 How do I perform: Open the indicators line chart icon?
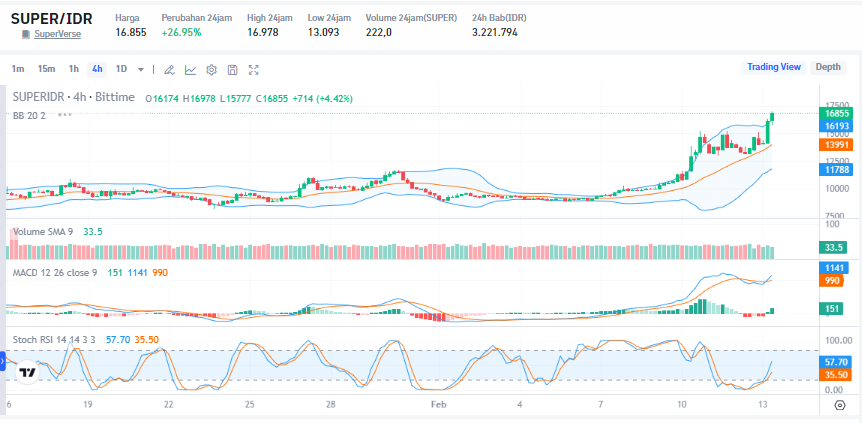190,70
